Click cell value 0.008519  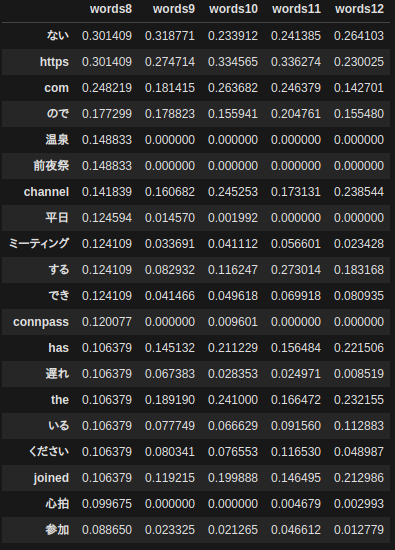(x=359, y=374)
